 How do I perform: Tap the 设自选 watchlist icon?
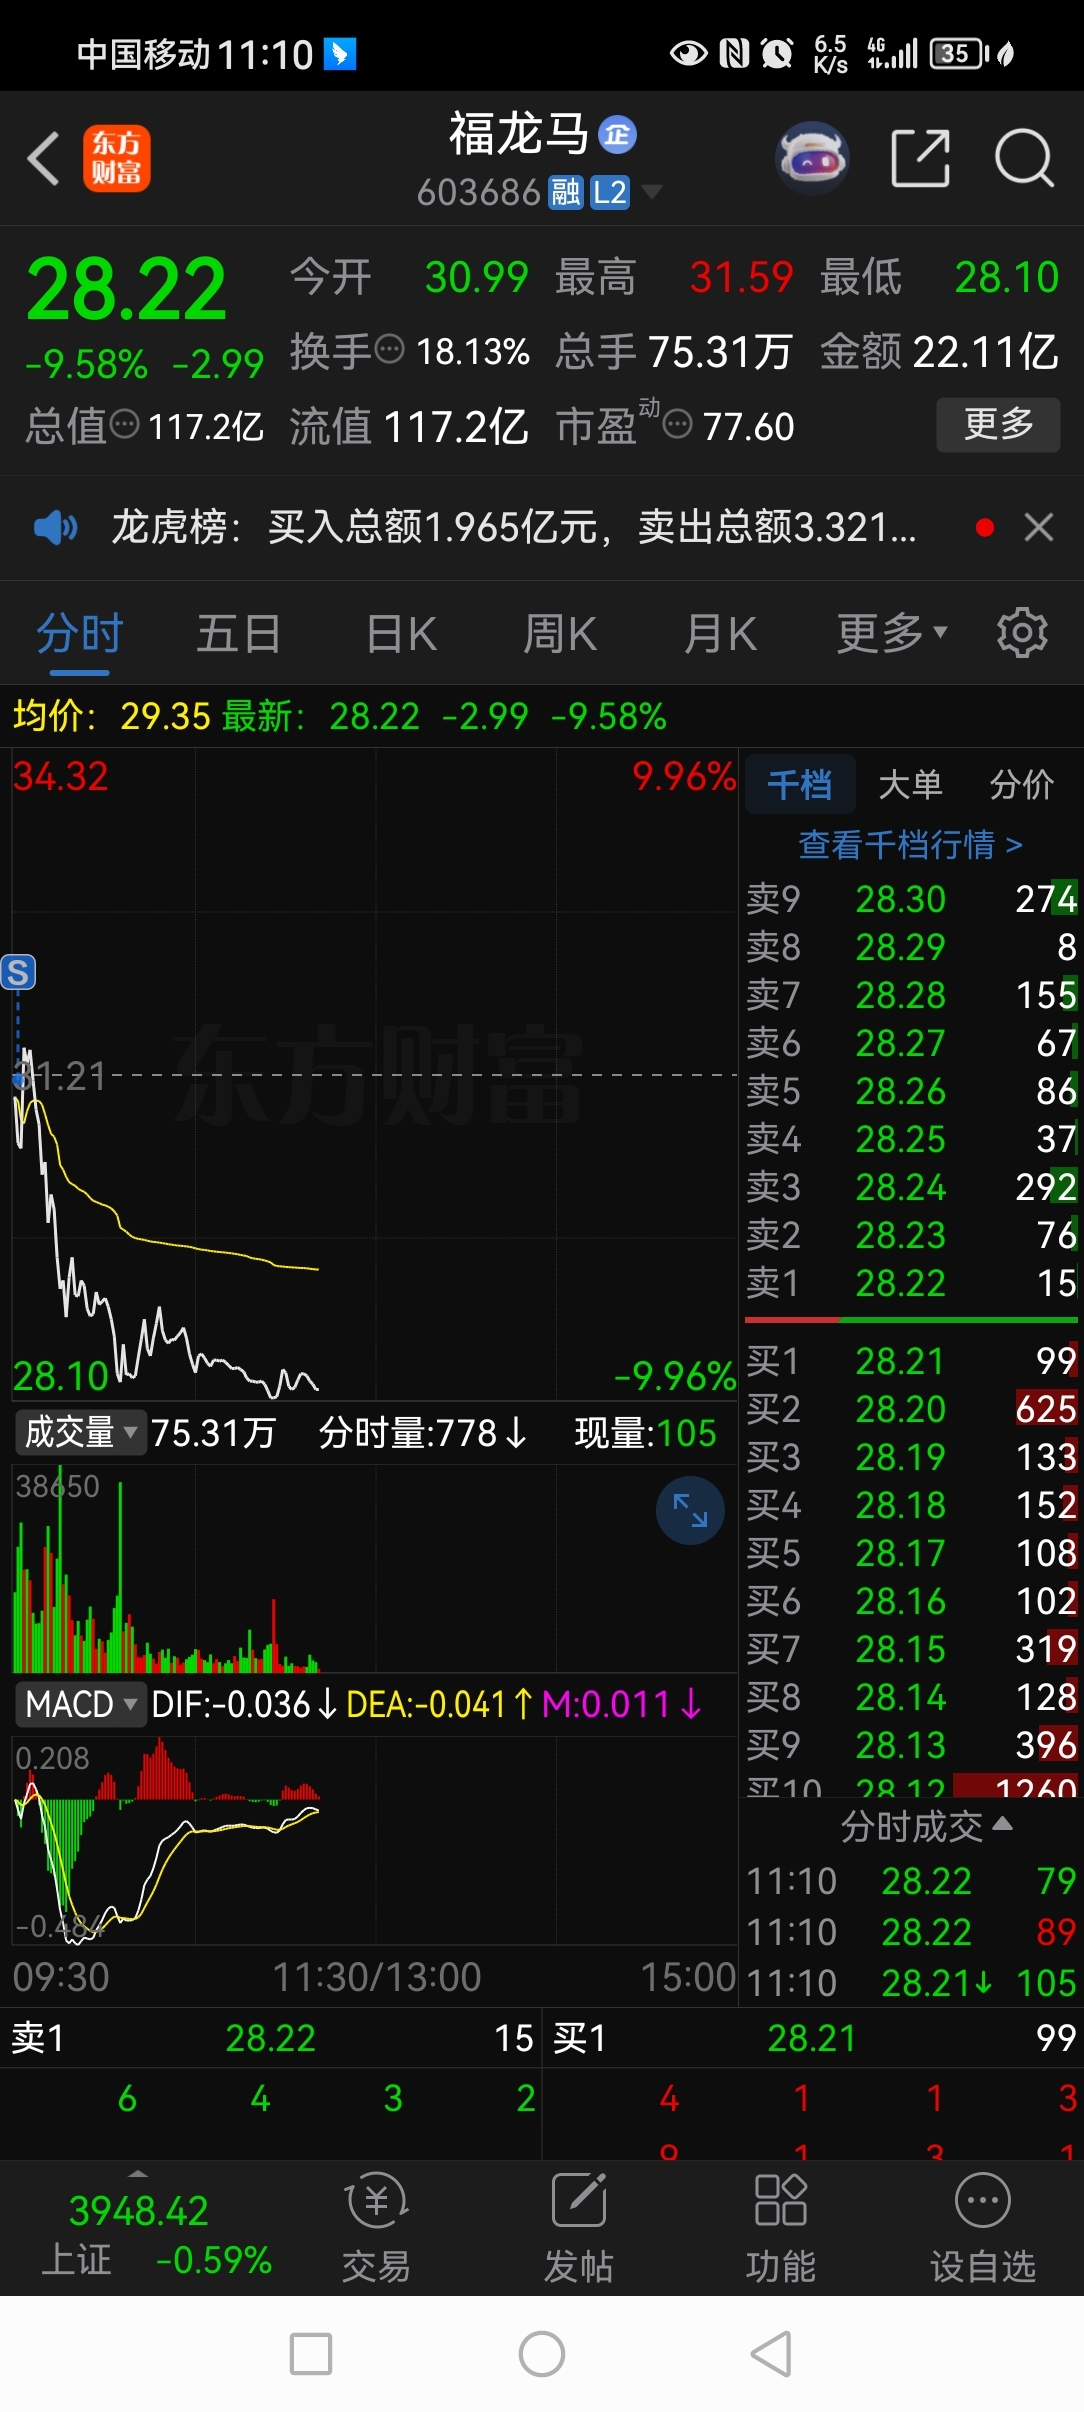pyautogui.click(x=983, y=2230)
